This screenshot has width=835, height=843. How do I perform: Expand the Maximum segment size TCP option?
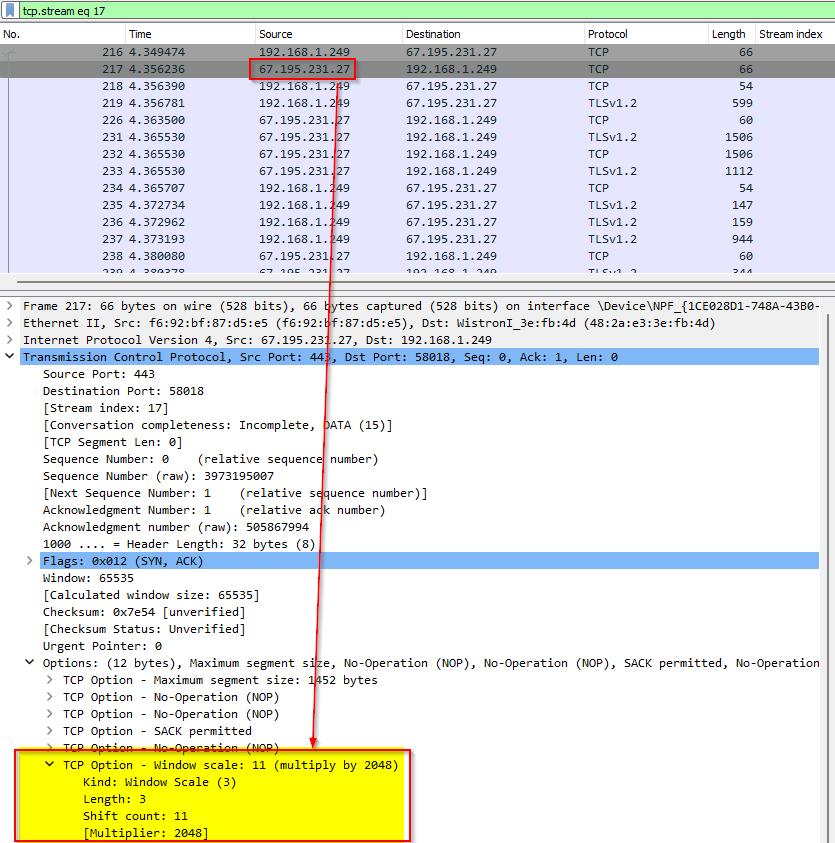tap(46, 679)
